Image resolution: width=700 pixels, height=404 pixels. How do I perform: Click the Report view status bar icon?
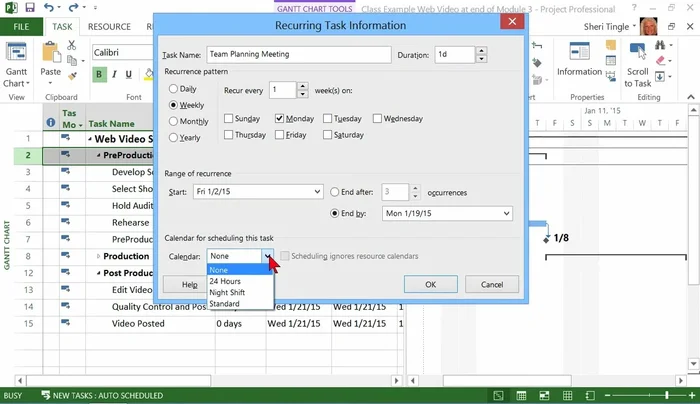click(x=590, y=396)
